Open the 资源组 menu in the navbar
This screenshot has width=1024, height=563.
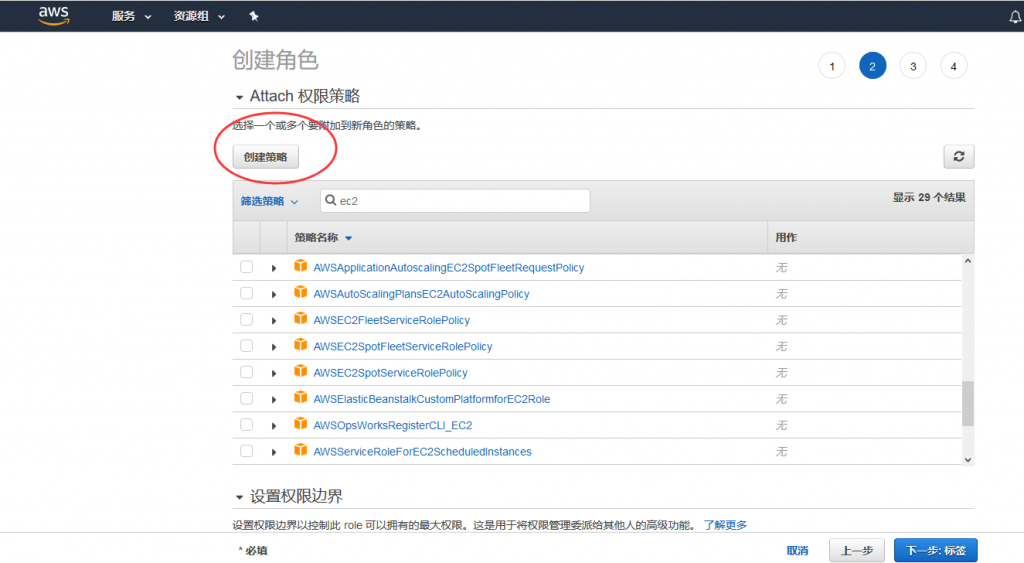point(199,16)
